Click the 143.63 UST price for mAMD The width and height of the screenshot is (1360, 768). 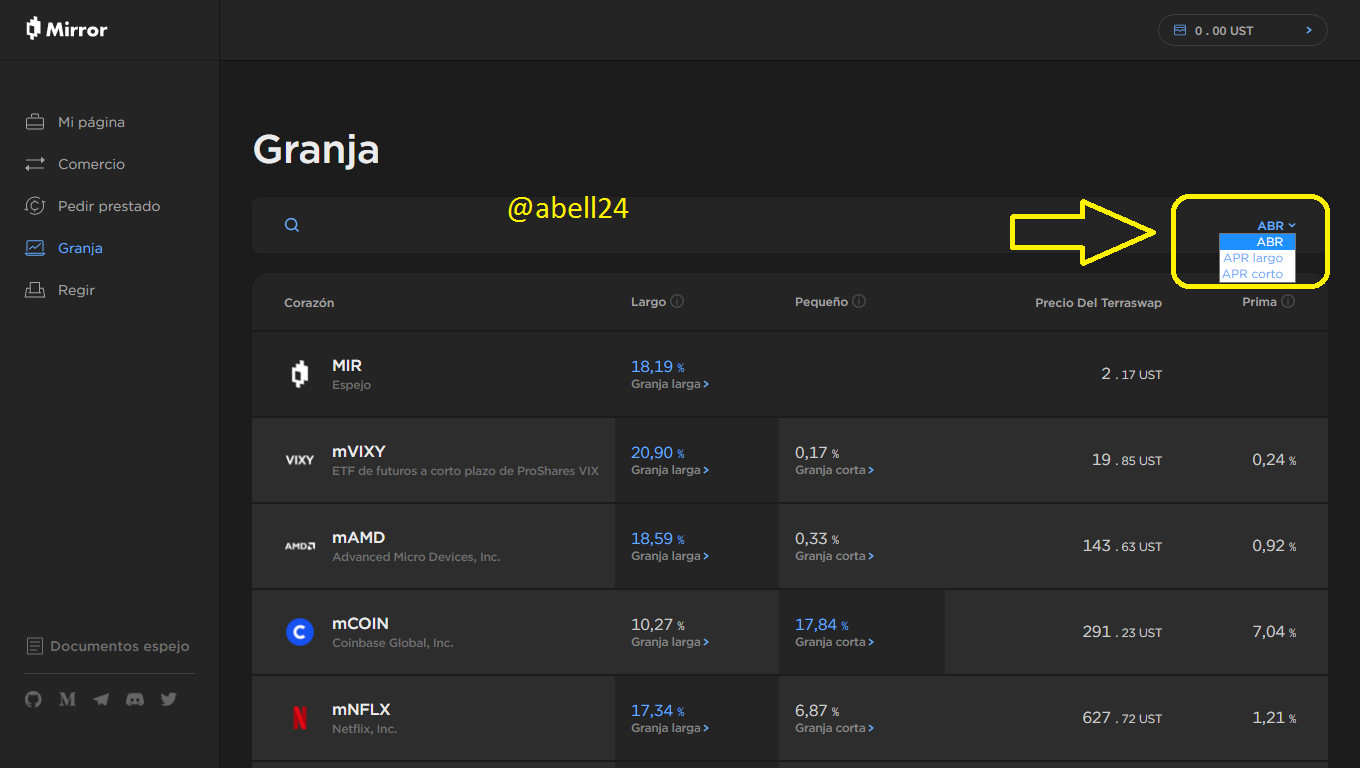(1123, 546)
